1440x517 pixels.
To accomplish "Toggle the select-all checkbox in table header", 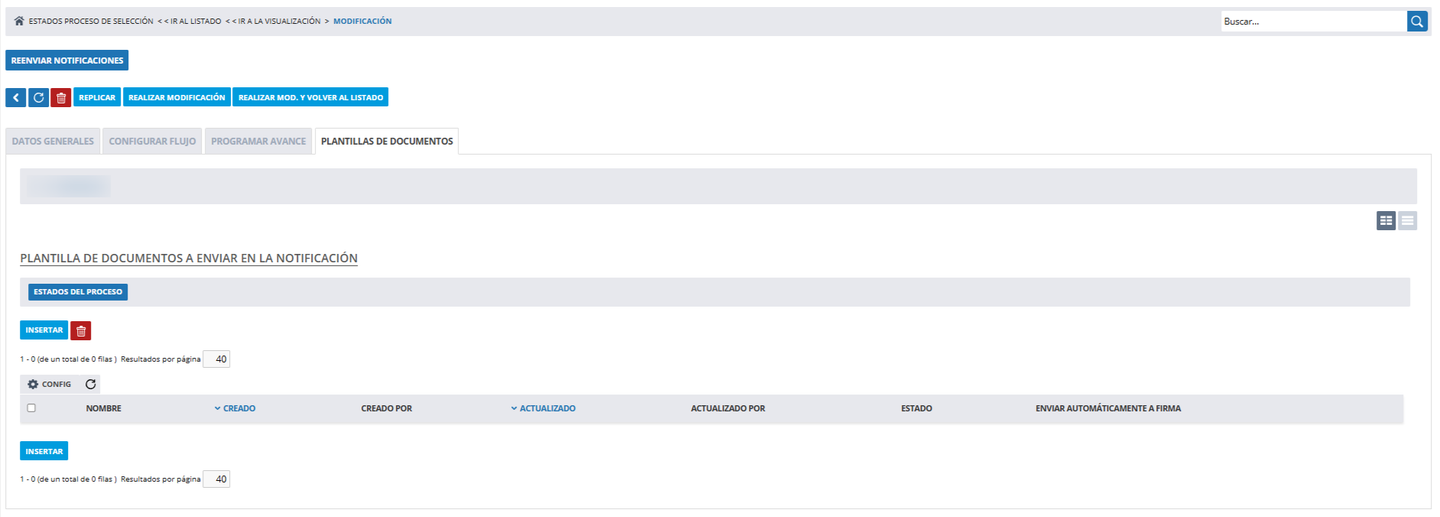I will (x=32, y=408).
